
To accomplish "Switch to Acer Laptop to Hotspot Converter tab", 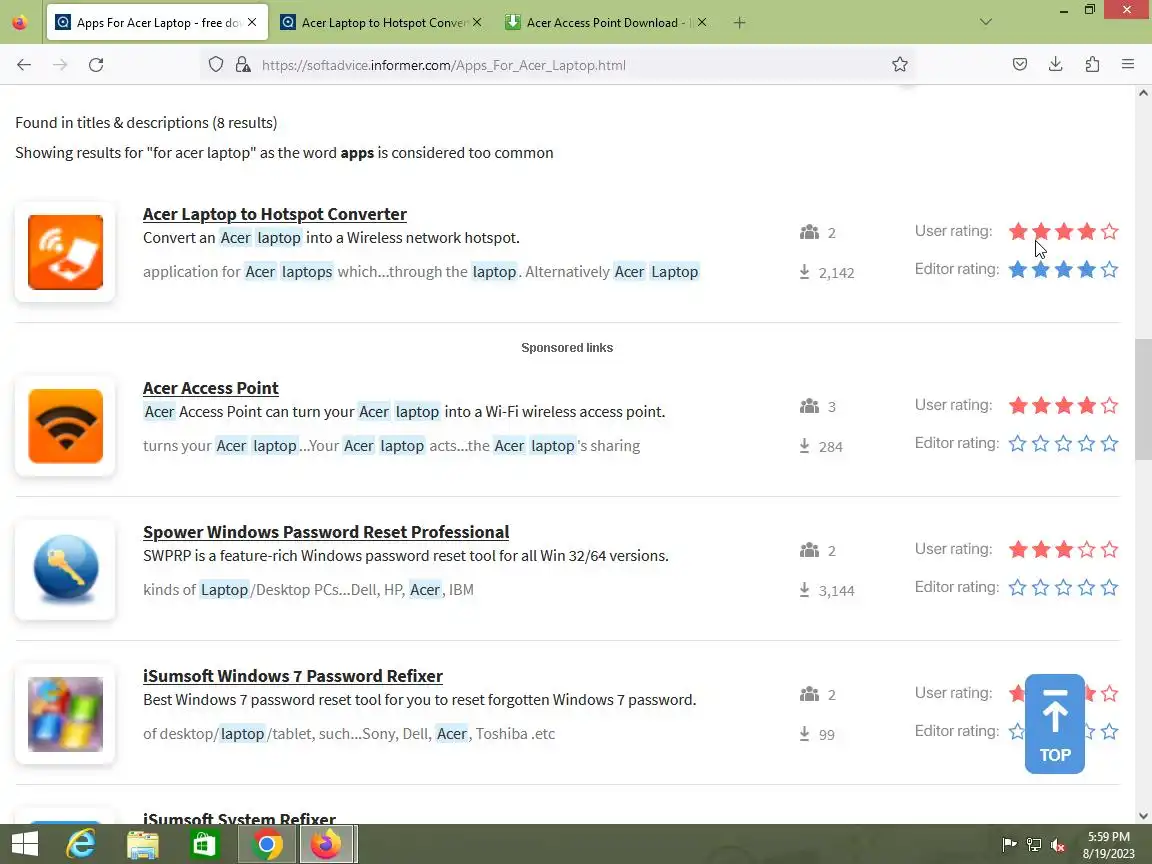I will tap(382, 23).
